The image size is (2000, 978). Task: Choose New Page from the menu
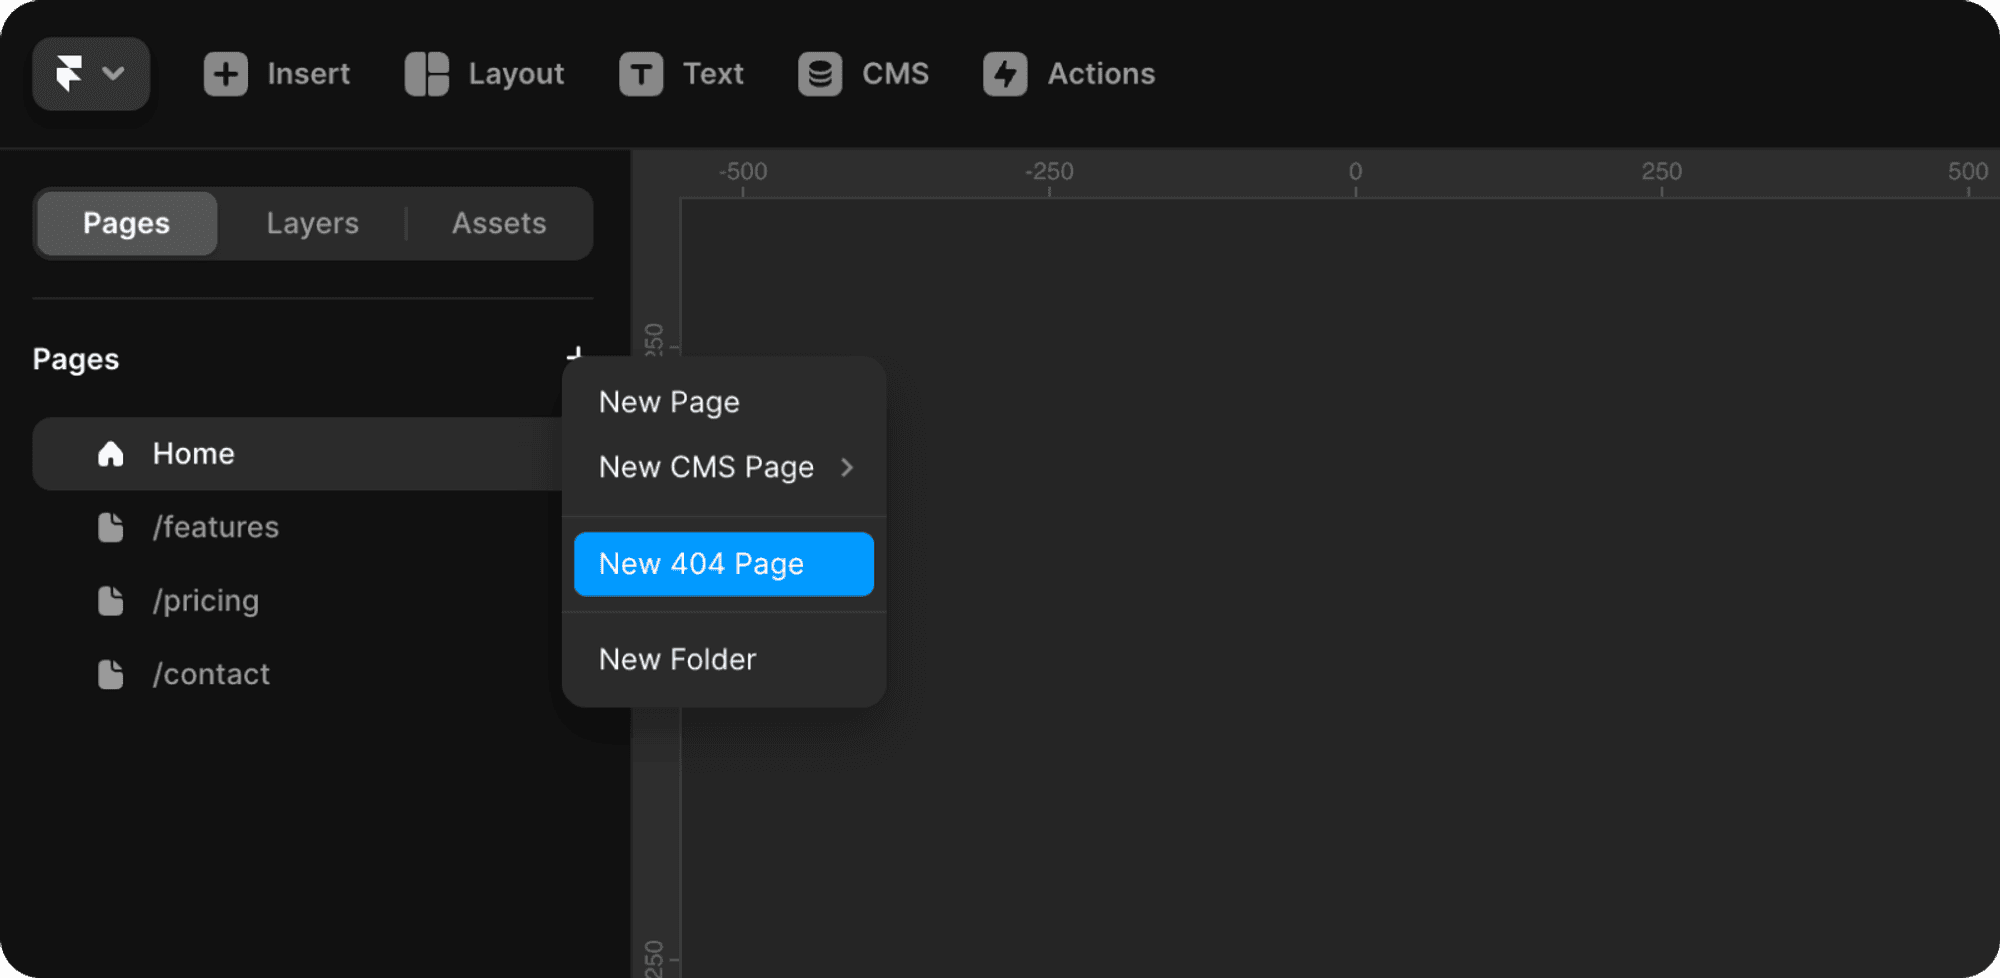(x=669, y=402)
